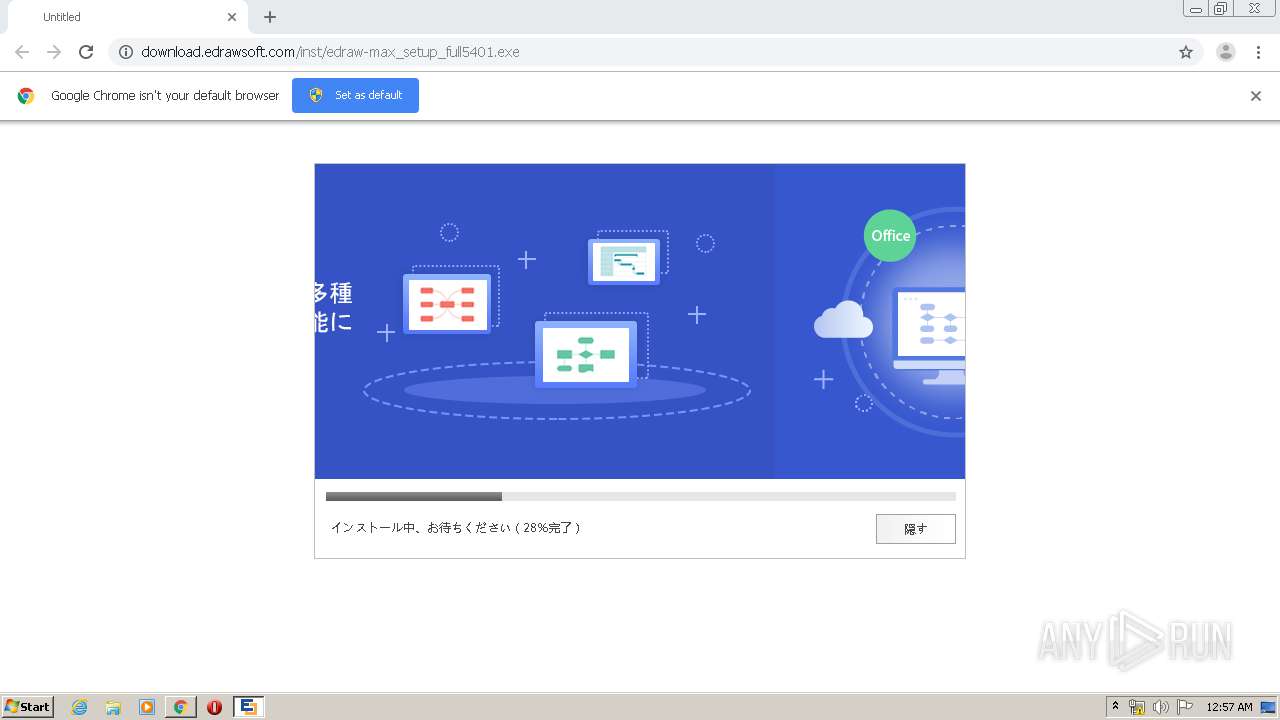1280x720 pixels.
Task: Open Action Center flag icon
Action: tap(1185, 707)
